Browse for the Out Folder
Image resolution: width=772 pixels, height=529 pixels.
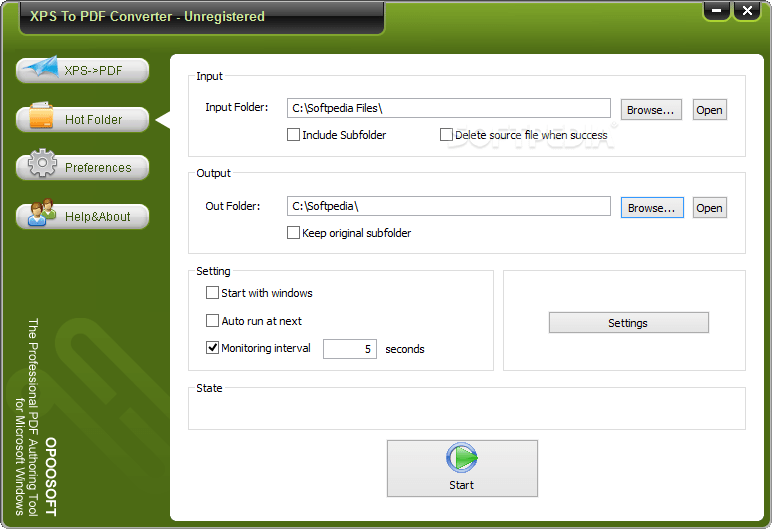click(652, 208)
